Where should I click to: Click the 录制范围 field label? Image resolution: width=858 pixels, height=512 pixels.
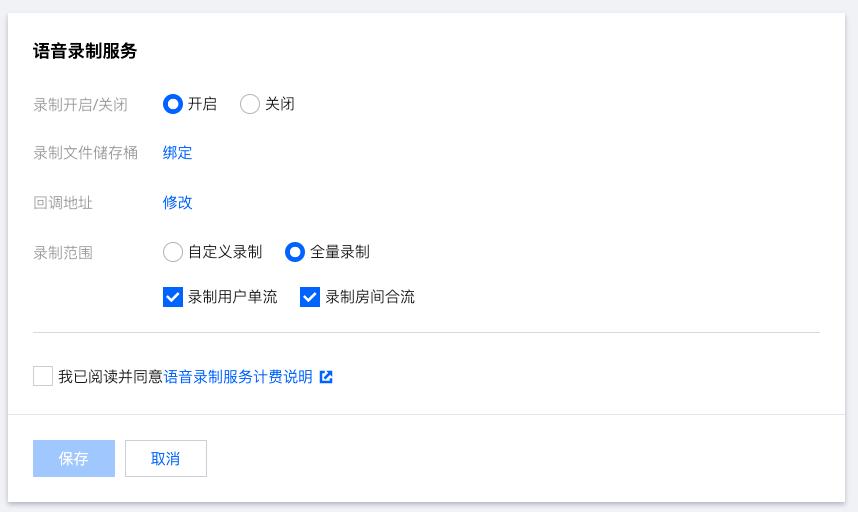point(63,253)
